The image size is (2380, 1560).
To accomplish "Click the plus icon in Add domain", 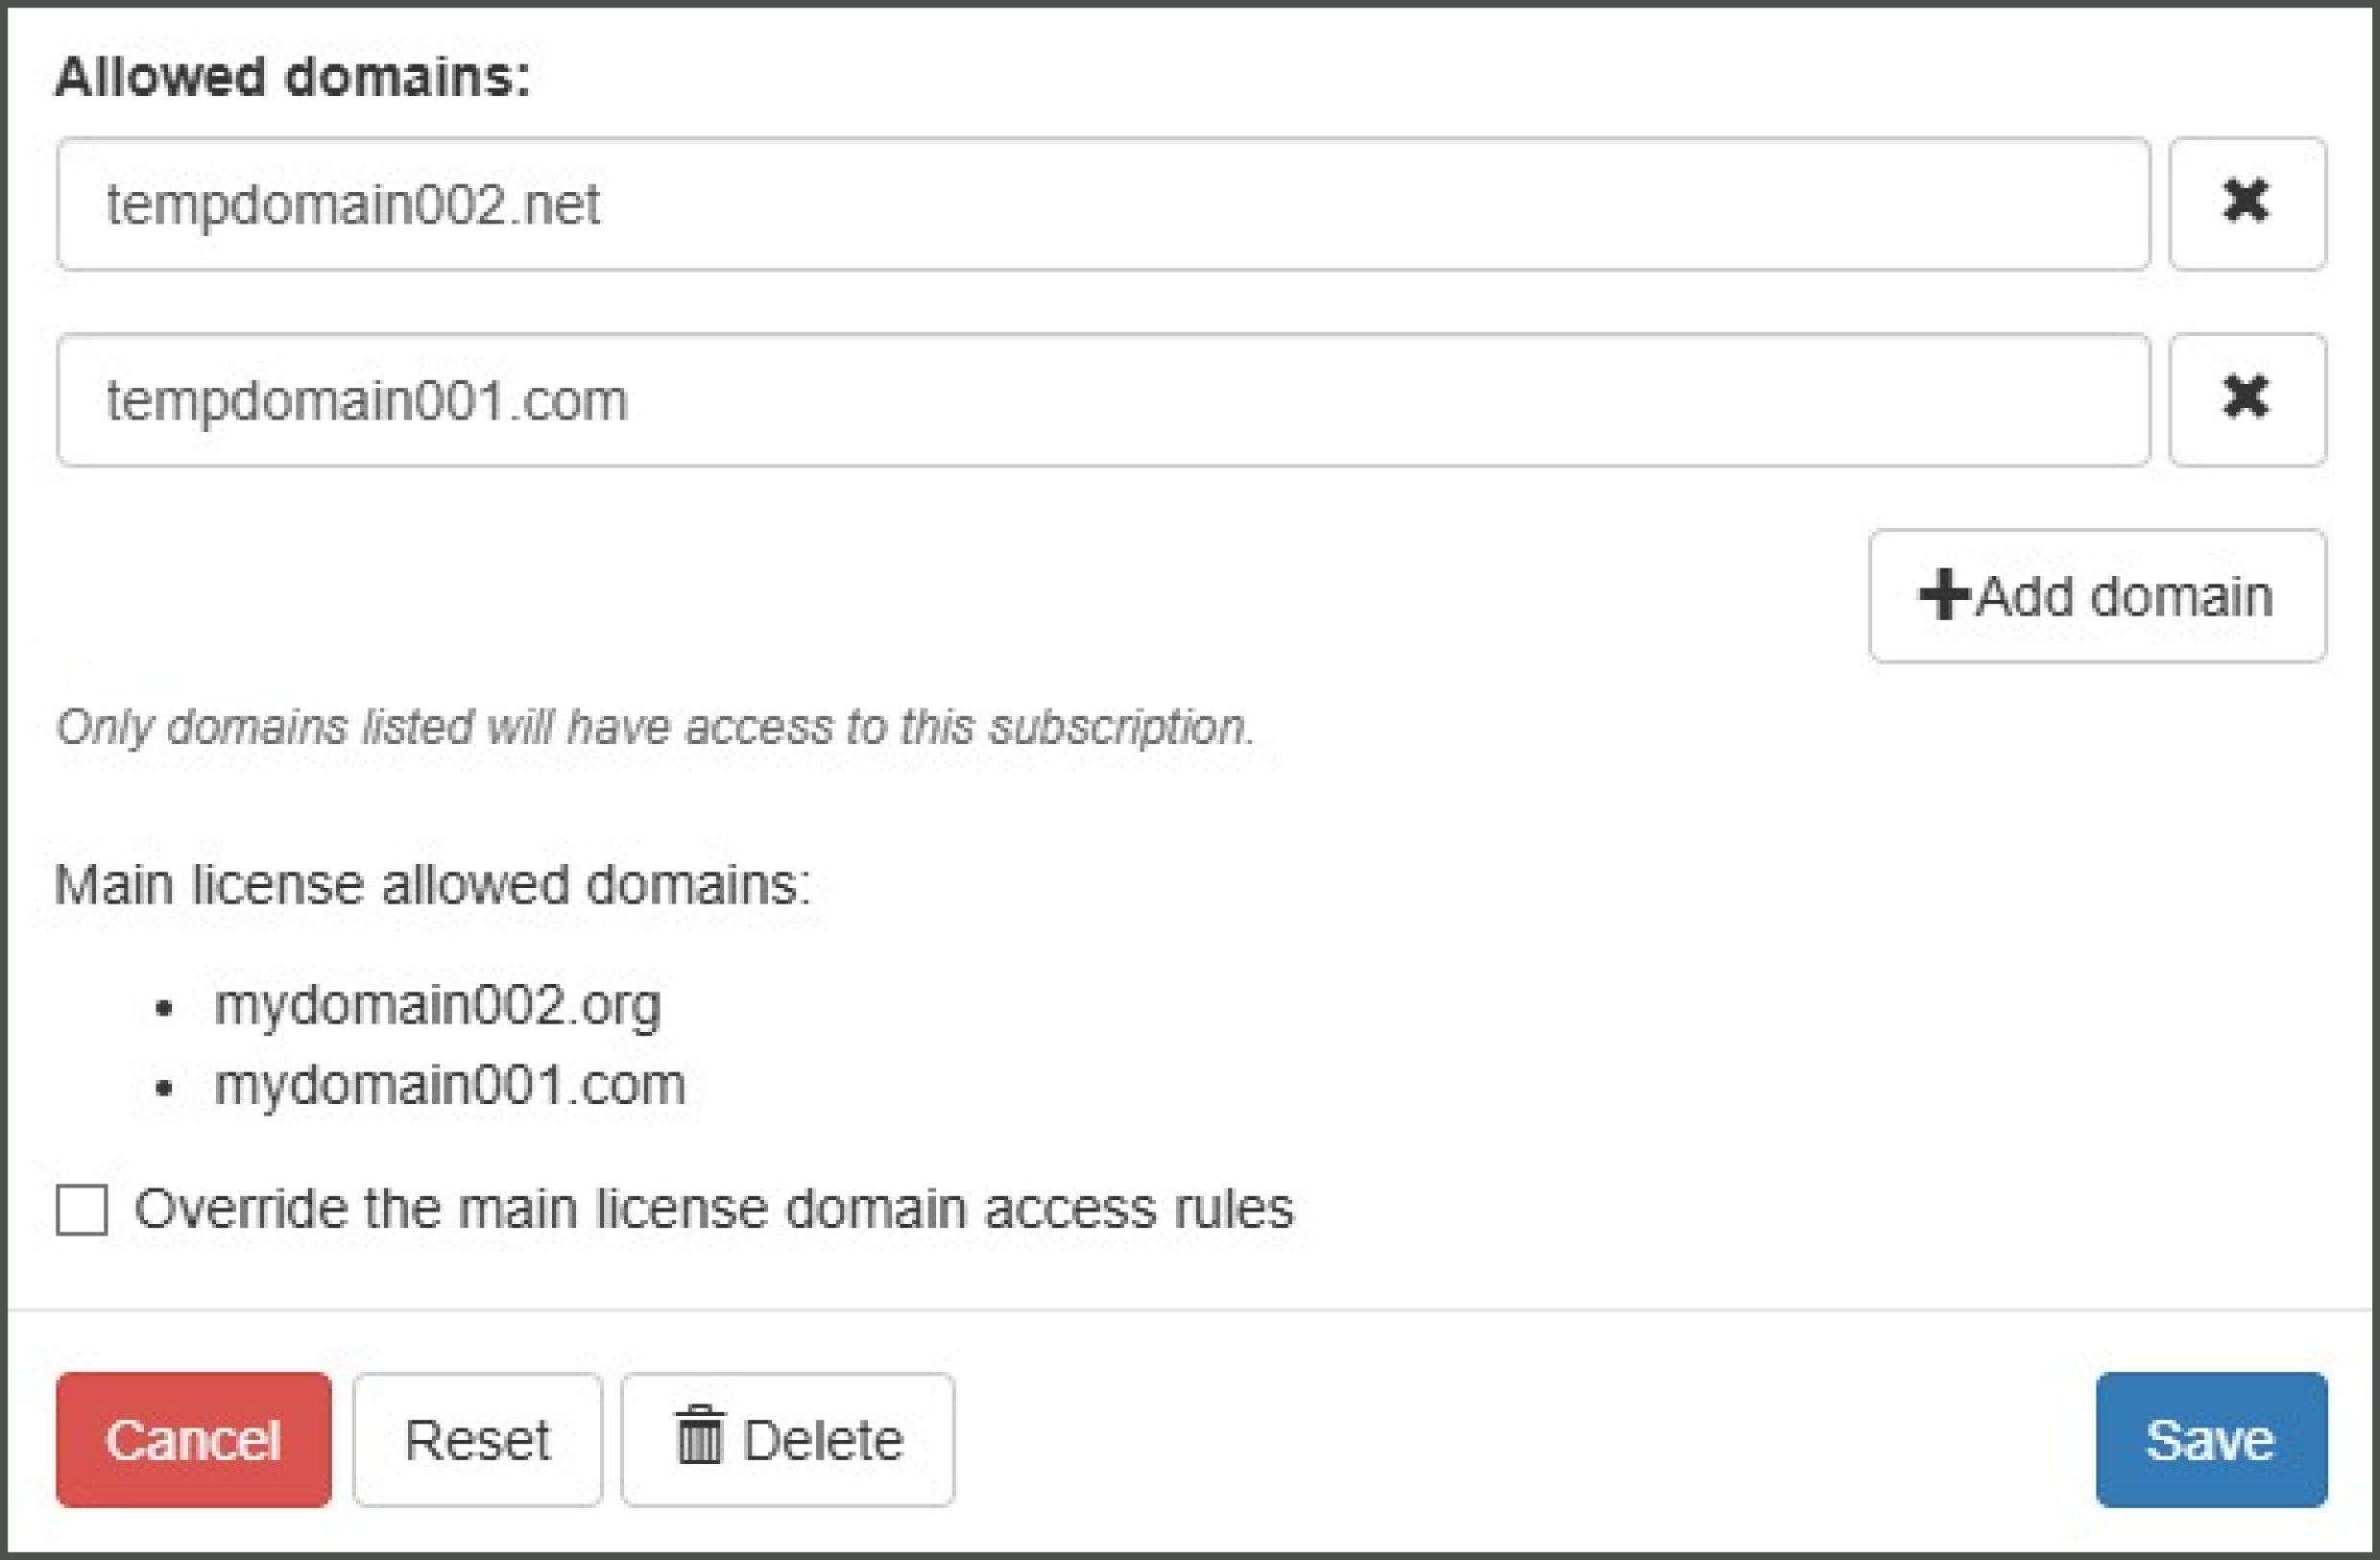I will [x=1943, y=595].
